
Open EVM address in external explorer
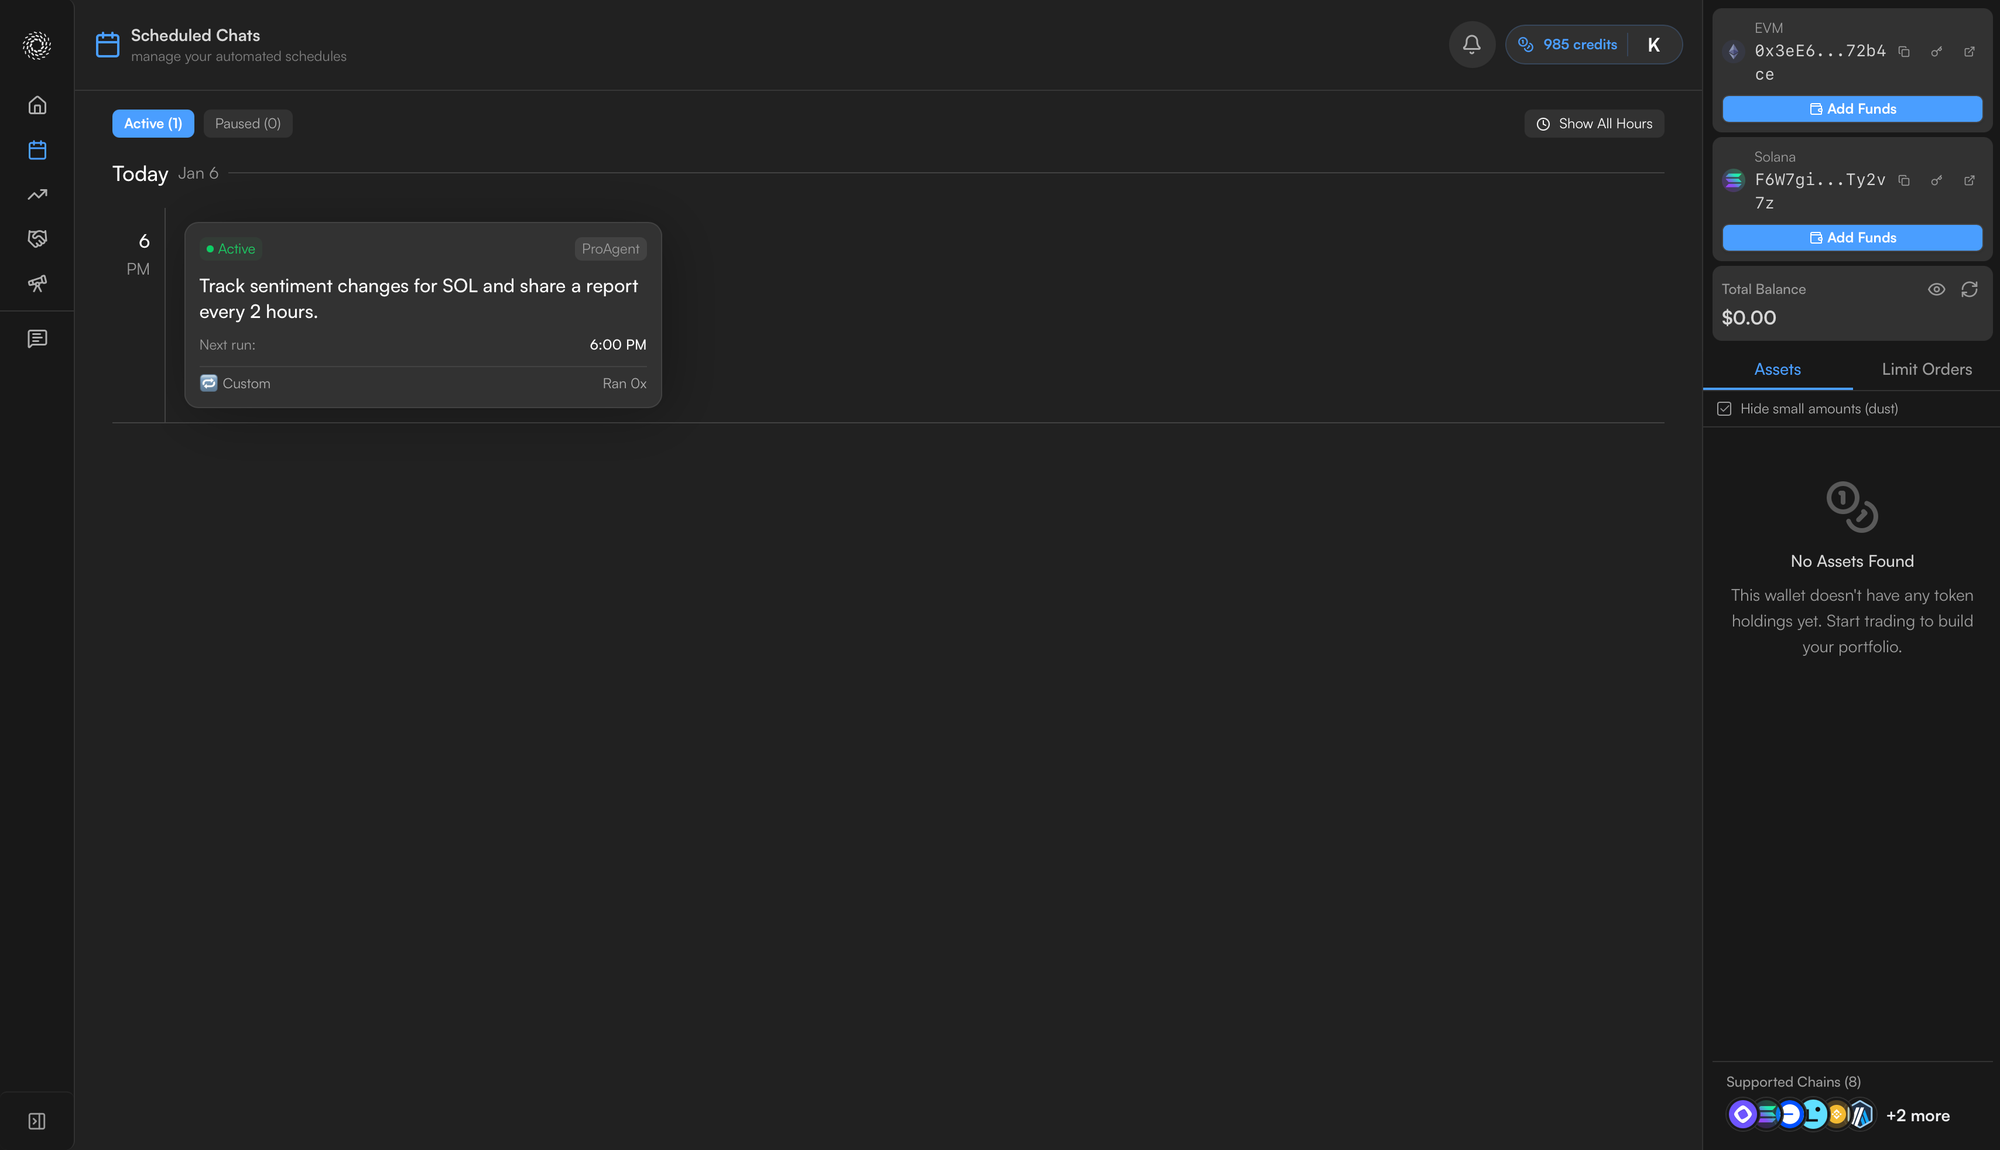pyautogui.click(x=1969, y=52)
